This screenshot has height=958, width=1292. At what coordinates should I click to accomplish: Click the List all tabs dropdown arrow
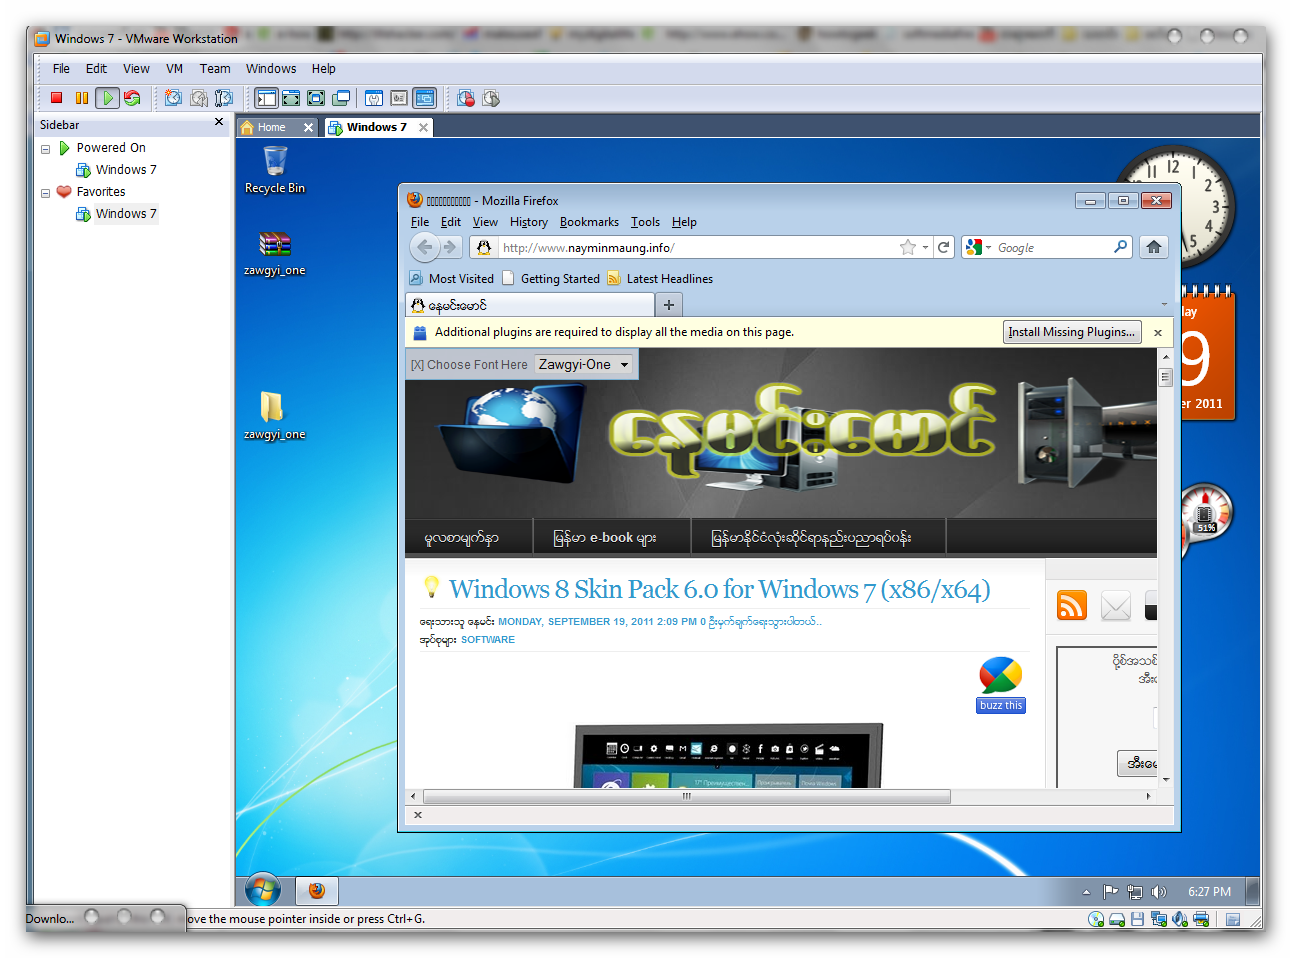tap(1164, 304)
